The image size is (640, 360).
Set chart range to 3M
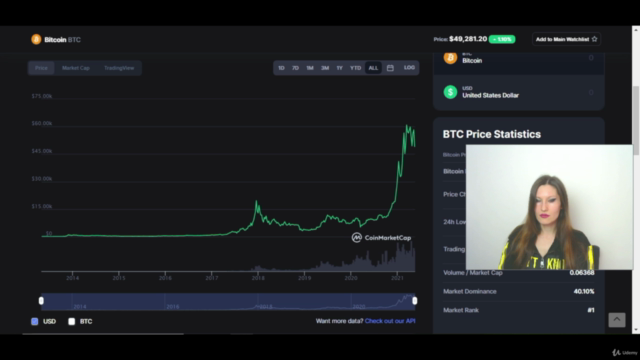(x=325, y=68)
